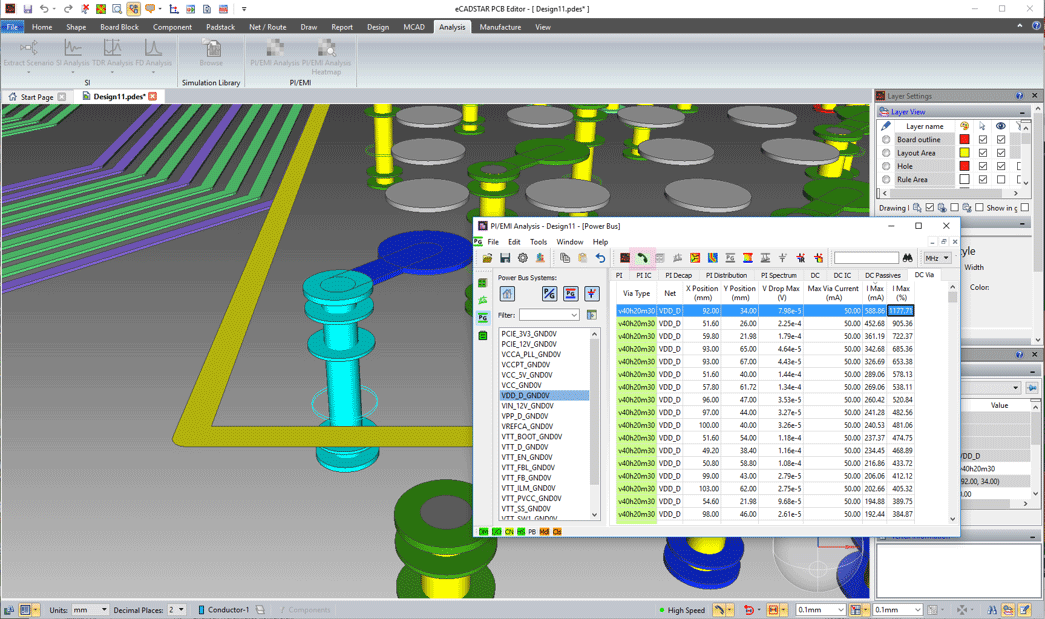
Task: Select PCIE_3V3_GND0V in power bus list
Action: [528, 334]
